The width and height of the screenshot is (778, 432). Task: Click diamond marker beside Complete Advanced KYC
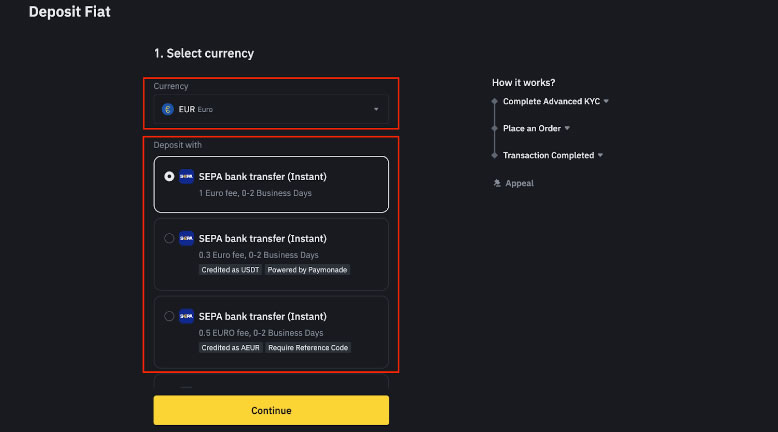click(x=494, y=102)
